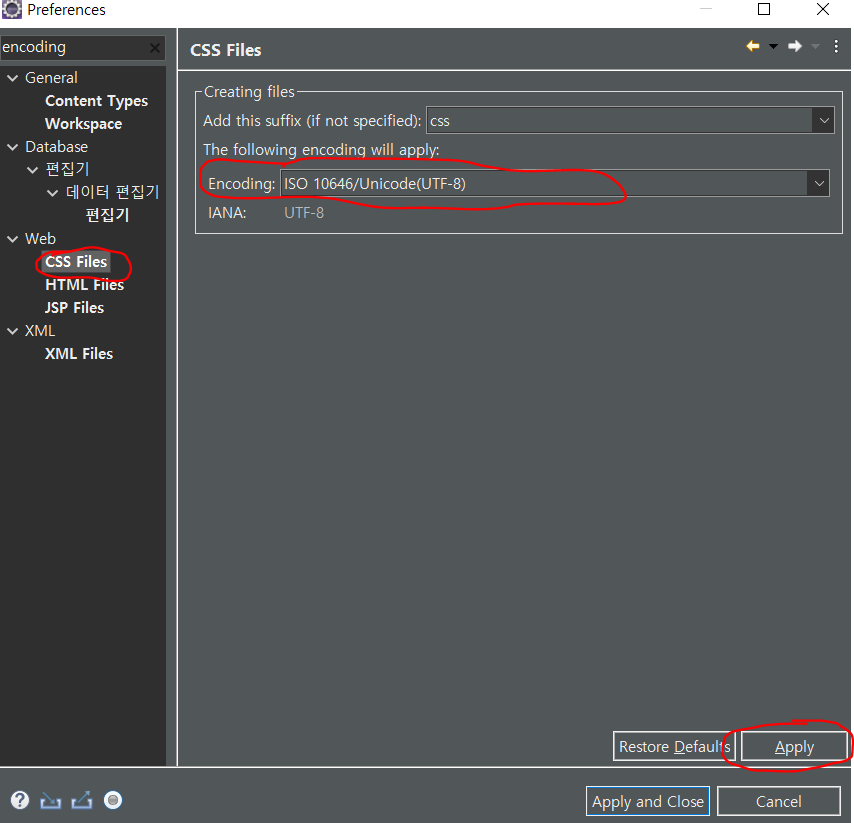
Task: Select the bold 편집기 leaf item
Action: (x=107, y=215)
